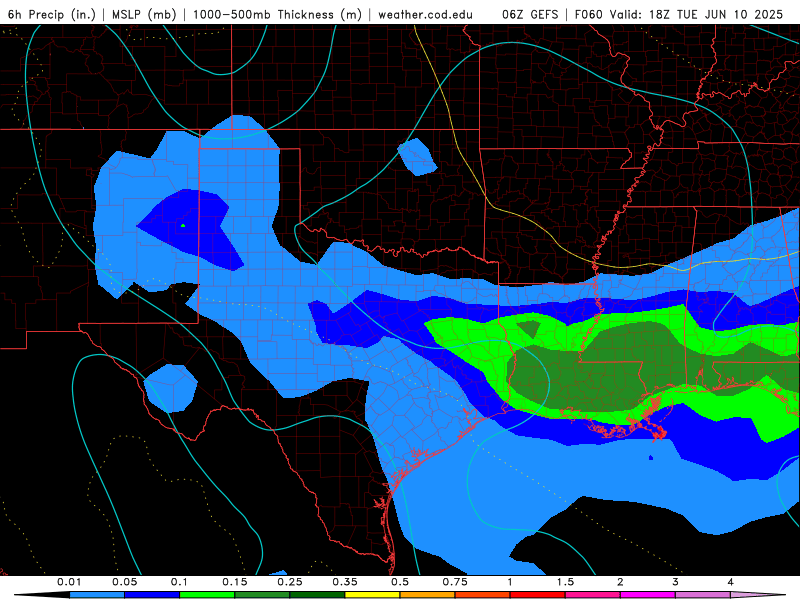Click the light blue color bar segment
The width and height of the screenshot is (800, 600).
[x=97, y=595]
